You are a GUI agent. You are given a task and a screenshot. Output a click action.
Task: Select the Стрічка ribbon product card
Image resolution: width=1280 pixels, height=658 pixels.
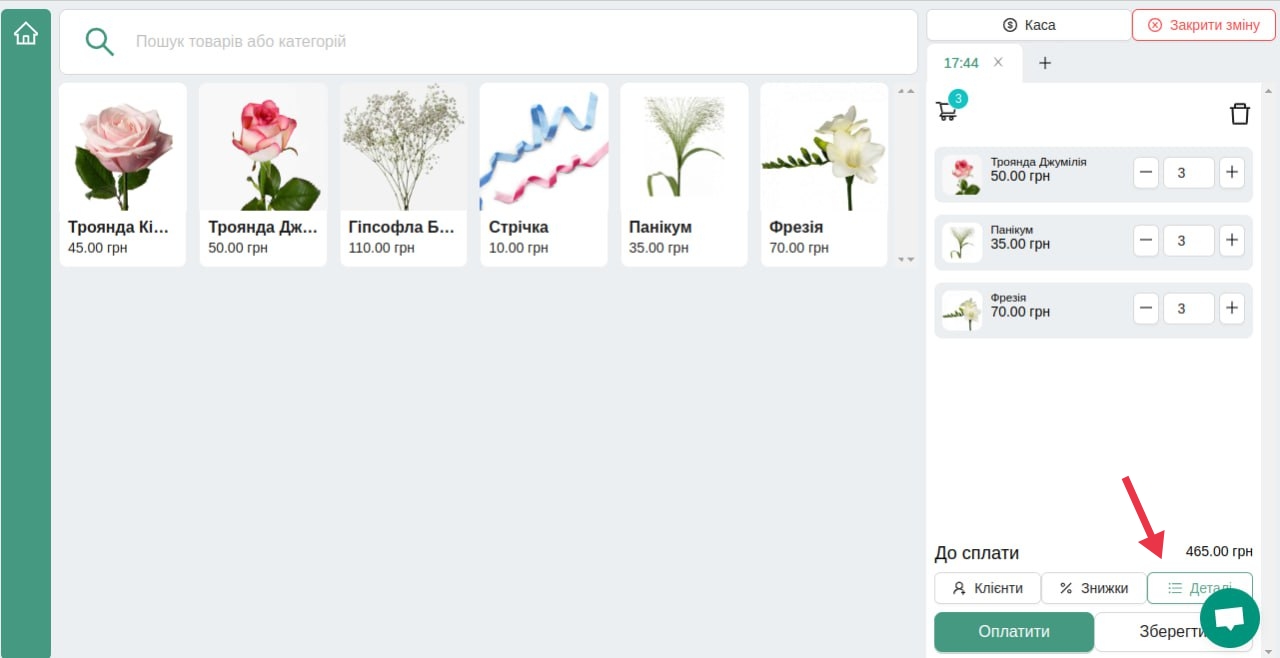(x=544, y=175)
